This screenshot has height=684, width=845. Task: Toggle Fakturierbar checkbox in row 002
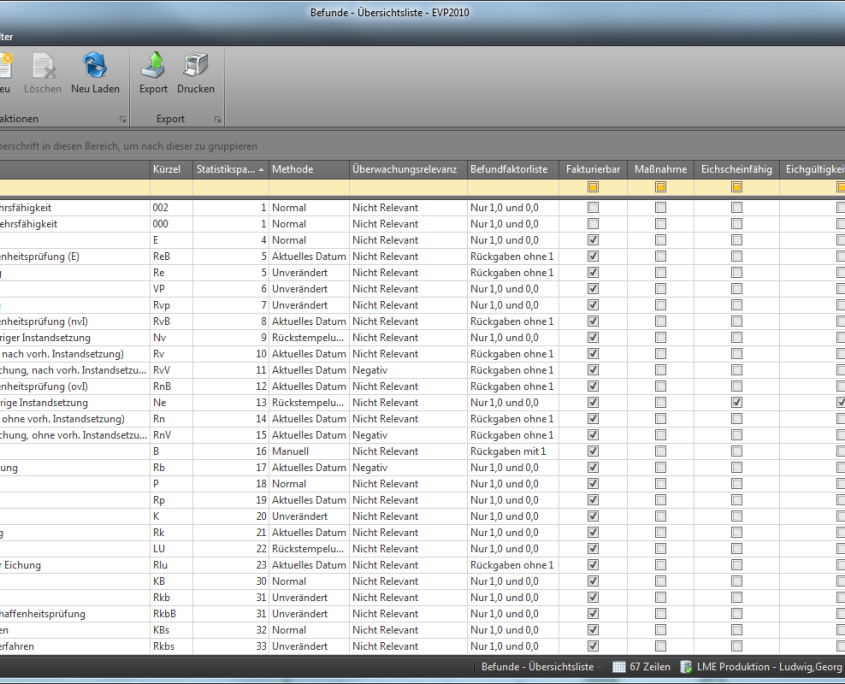click(593, 208)
